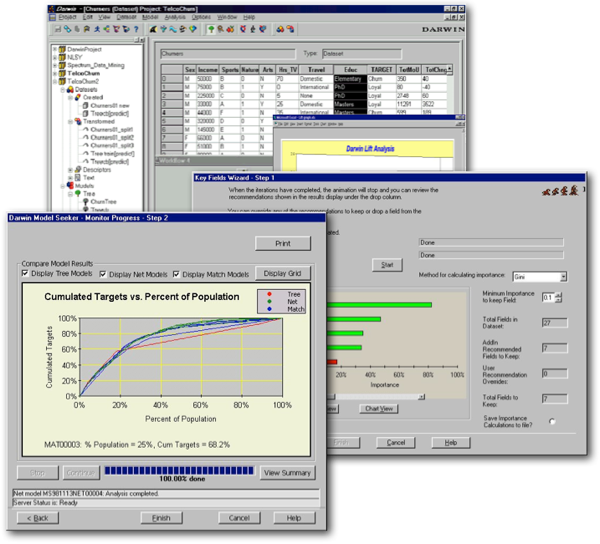This screenshot has height=544, width=600.
Task: Click the Print button in Model Seeker
Action: [x=283, y=243]
